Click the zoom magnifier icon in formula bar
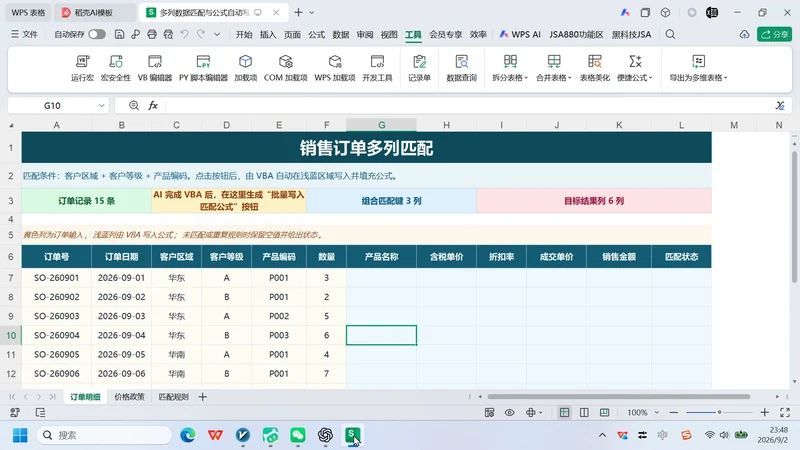 coord(134,105)
